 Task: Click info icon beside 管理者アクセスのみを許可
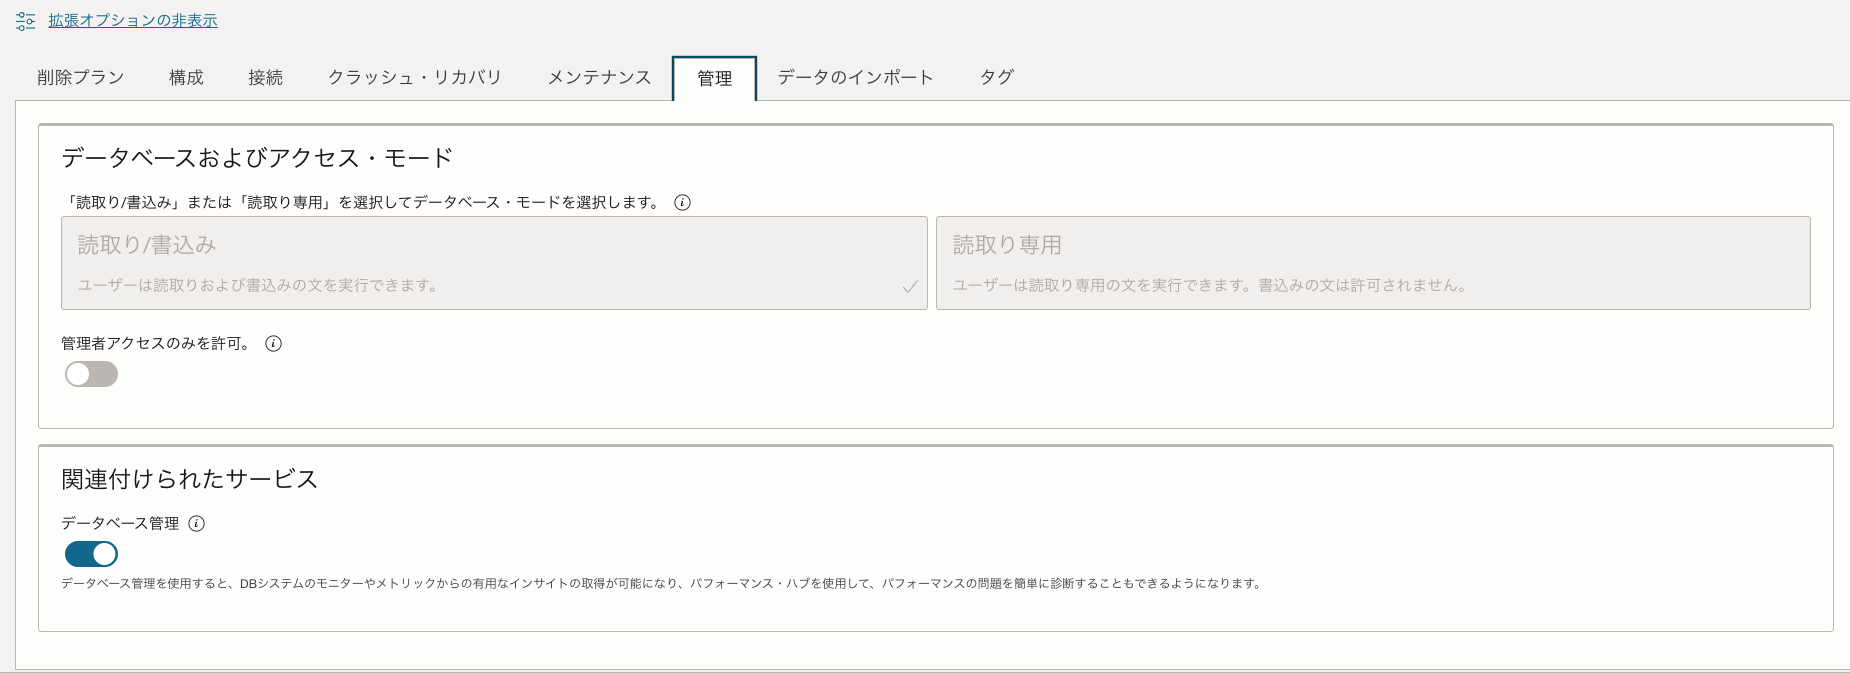[273, 344]
